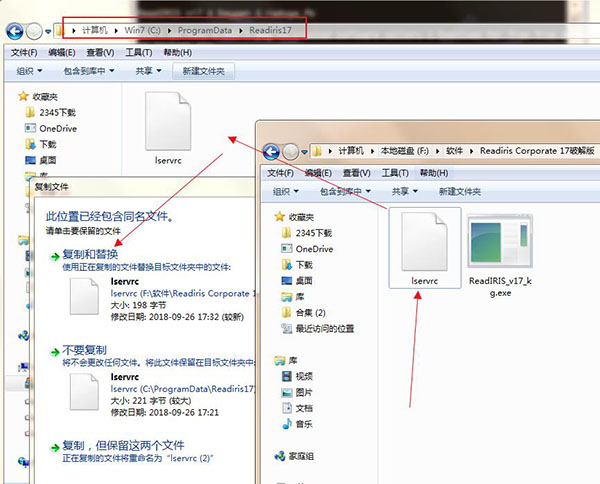This screenshot has height=484, width=600.
Task: Choose 复制和替换 option in copy dialog
Action: click(x=96, y=255)
